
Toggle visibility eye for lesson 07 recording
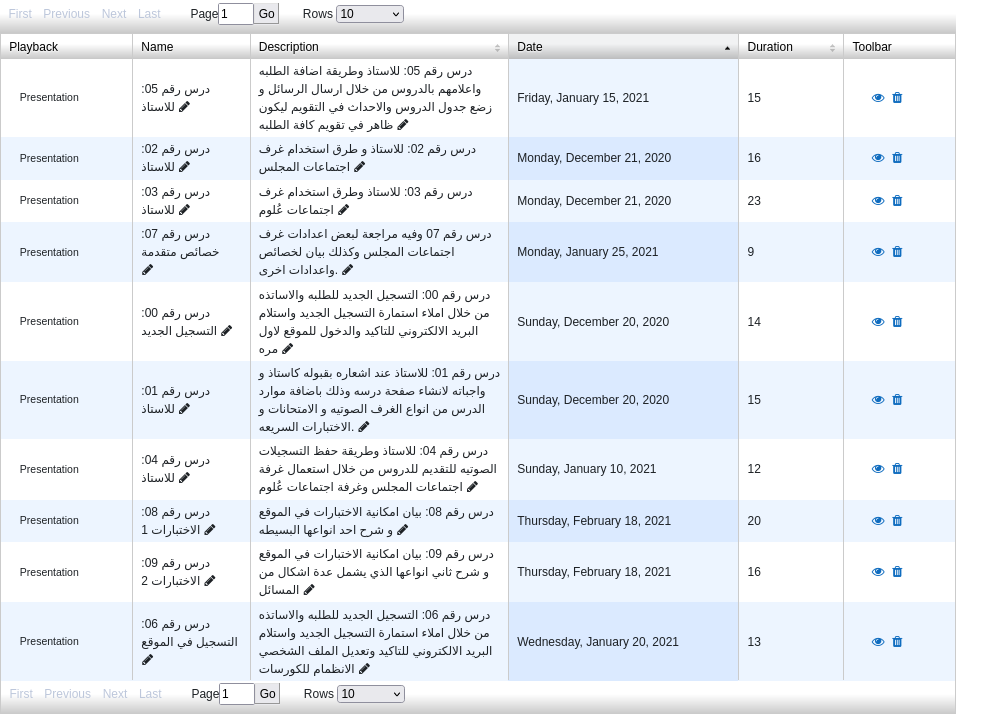pyautogui.click(x=878, y=252)
